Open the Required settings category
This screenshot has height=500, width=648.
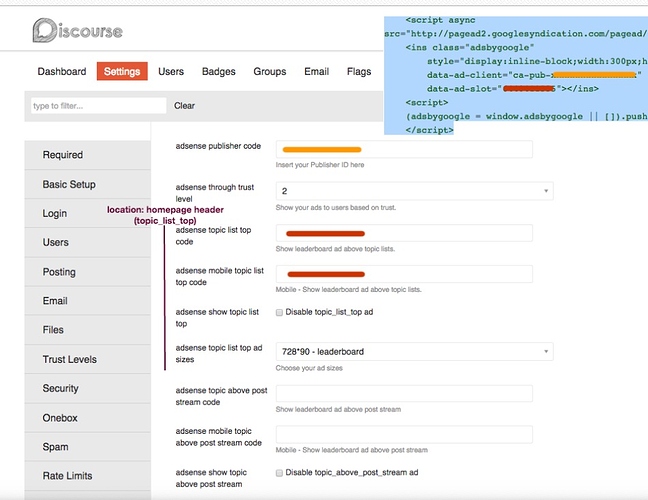[88, 155]
